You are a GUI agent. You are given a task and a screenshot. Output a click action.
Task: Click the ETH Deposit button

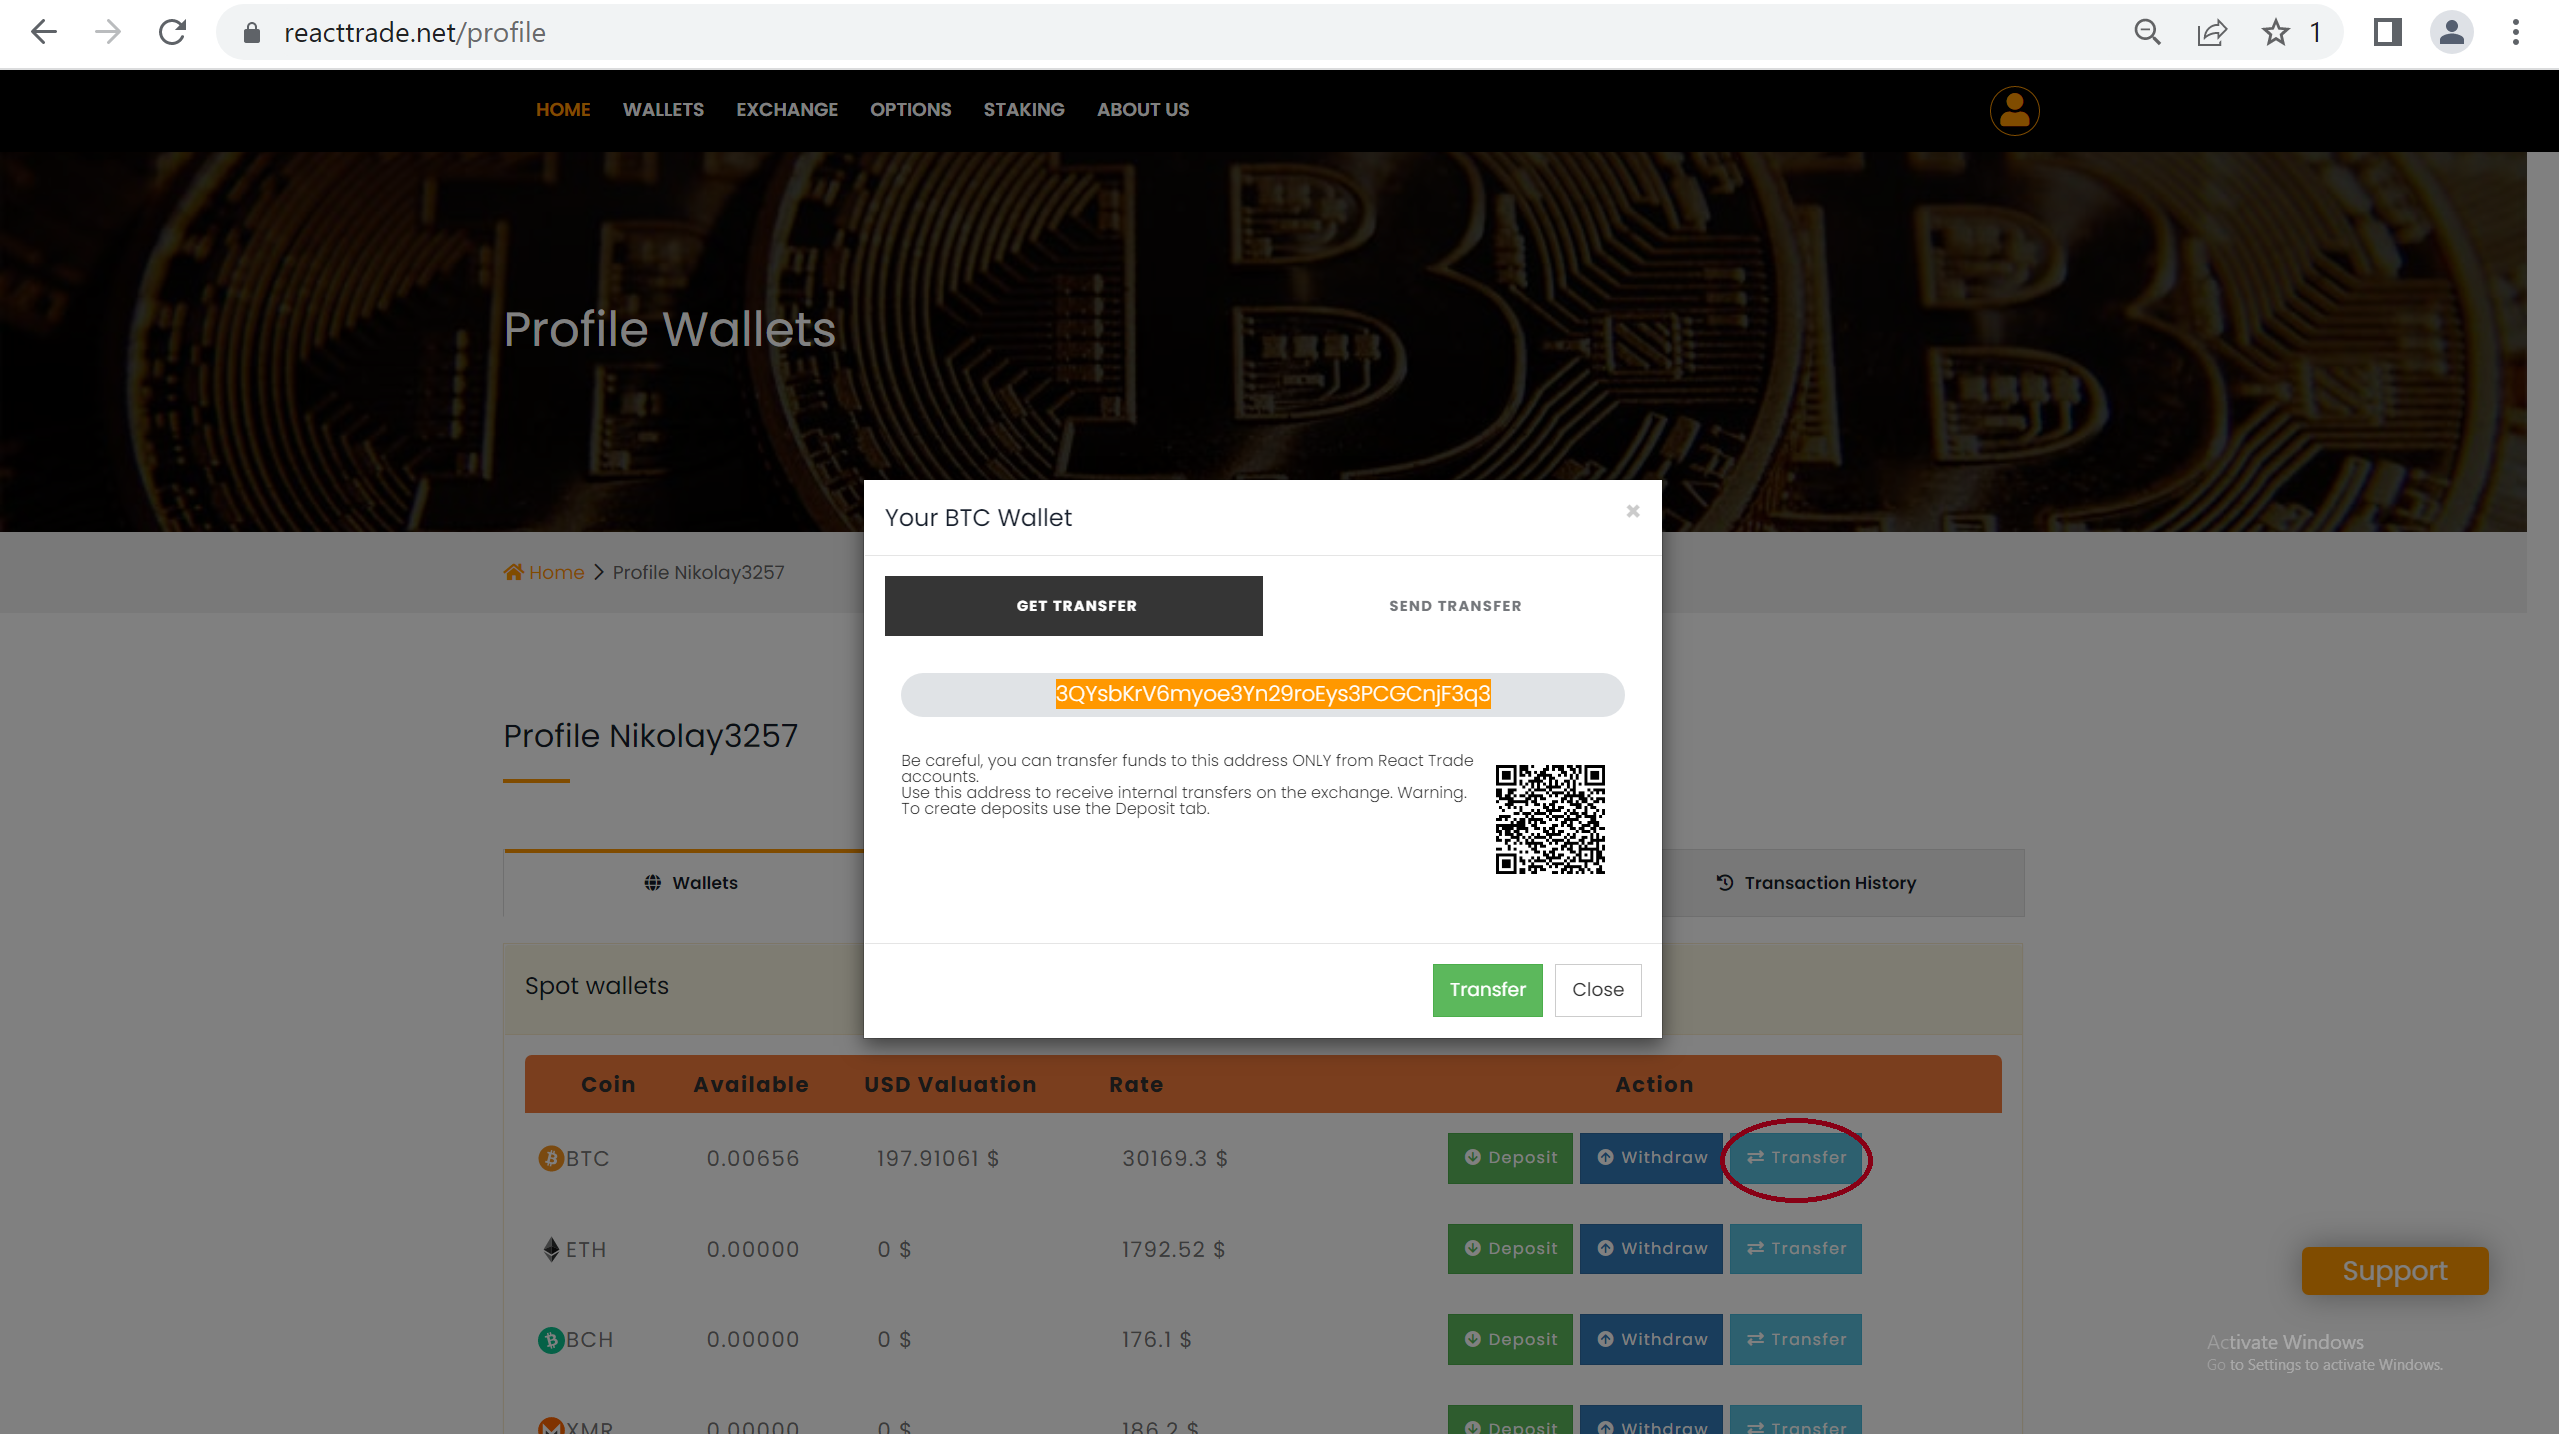click(1510, 1249)
